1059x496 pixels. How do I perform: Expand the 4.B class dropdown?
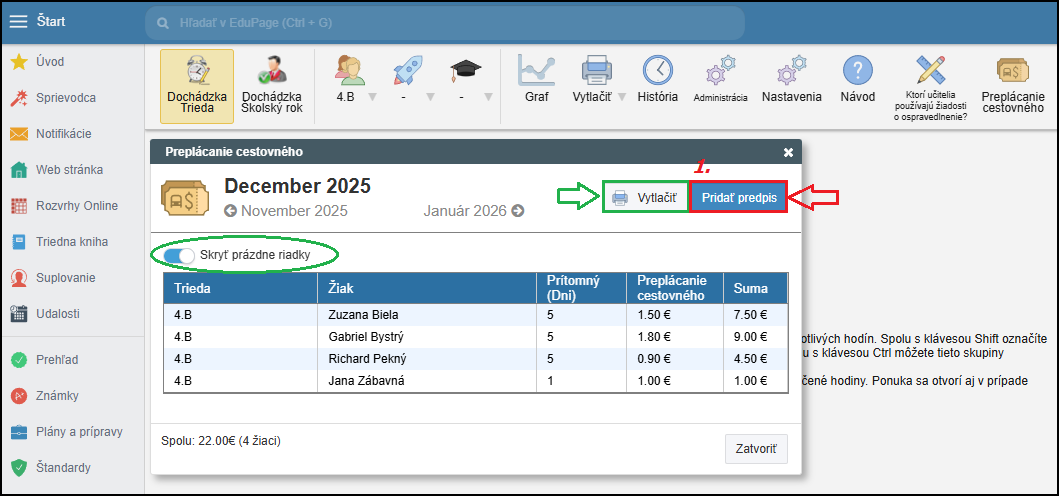[371, 97]
